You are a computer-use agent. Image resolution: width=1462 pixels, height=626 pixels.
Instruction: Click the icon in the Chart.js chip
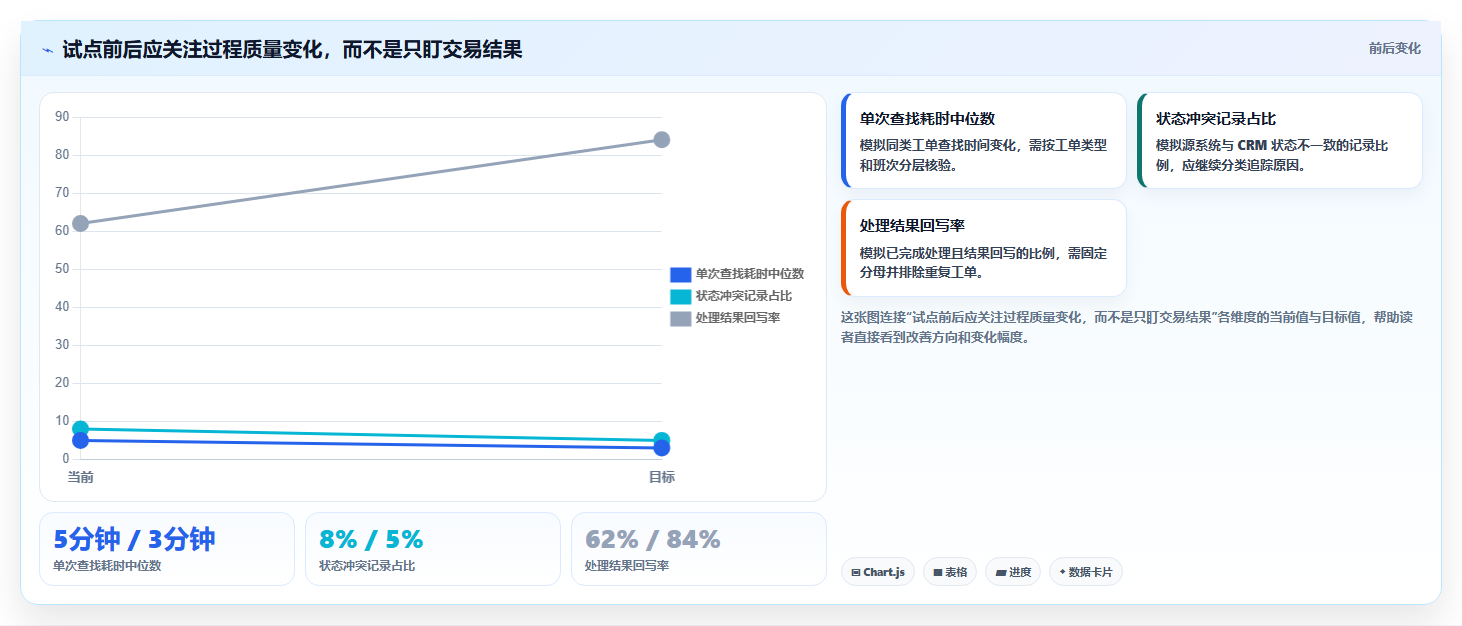[x=856, y=573]
